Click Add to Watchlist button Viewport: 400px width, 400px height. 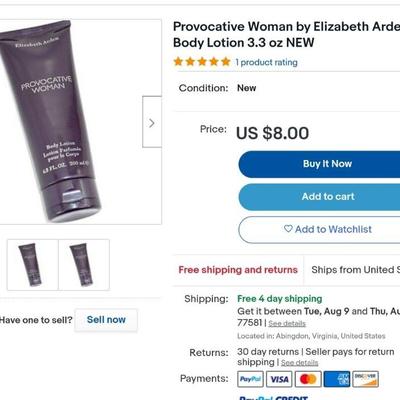pos(319,230)
